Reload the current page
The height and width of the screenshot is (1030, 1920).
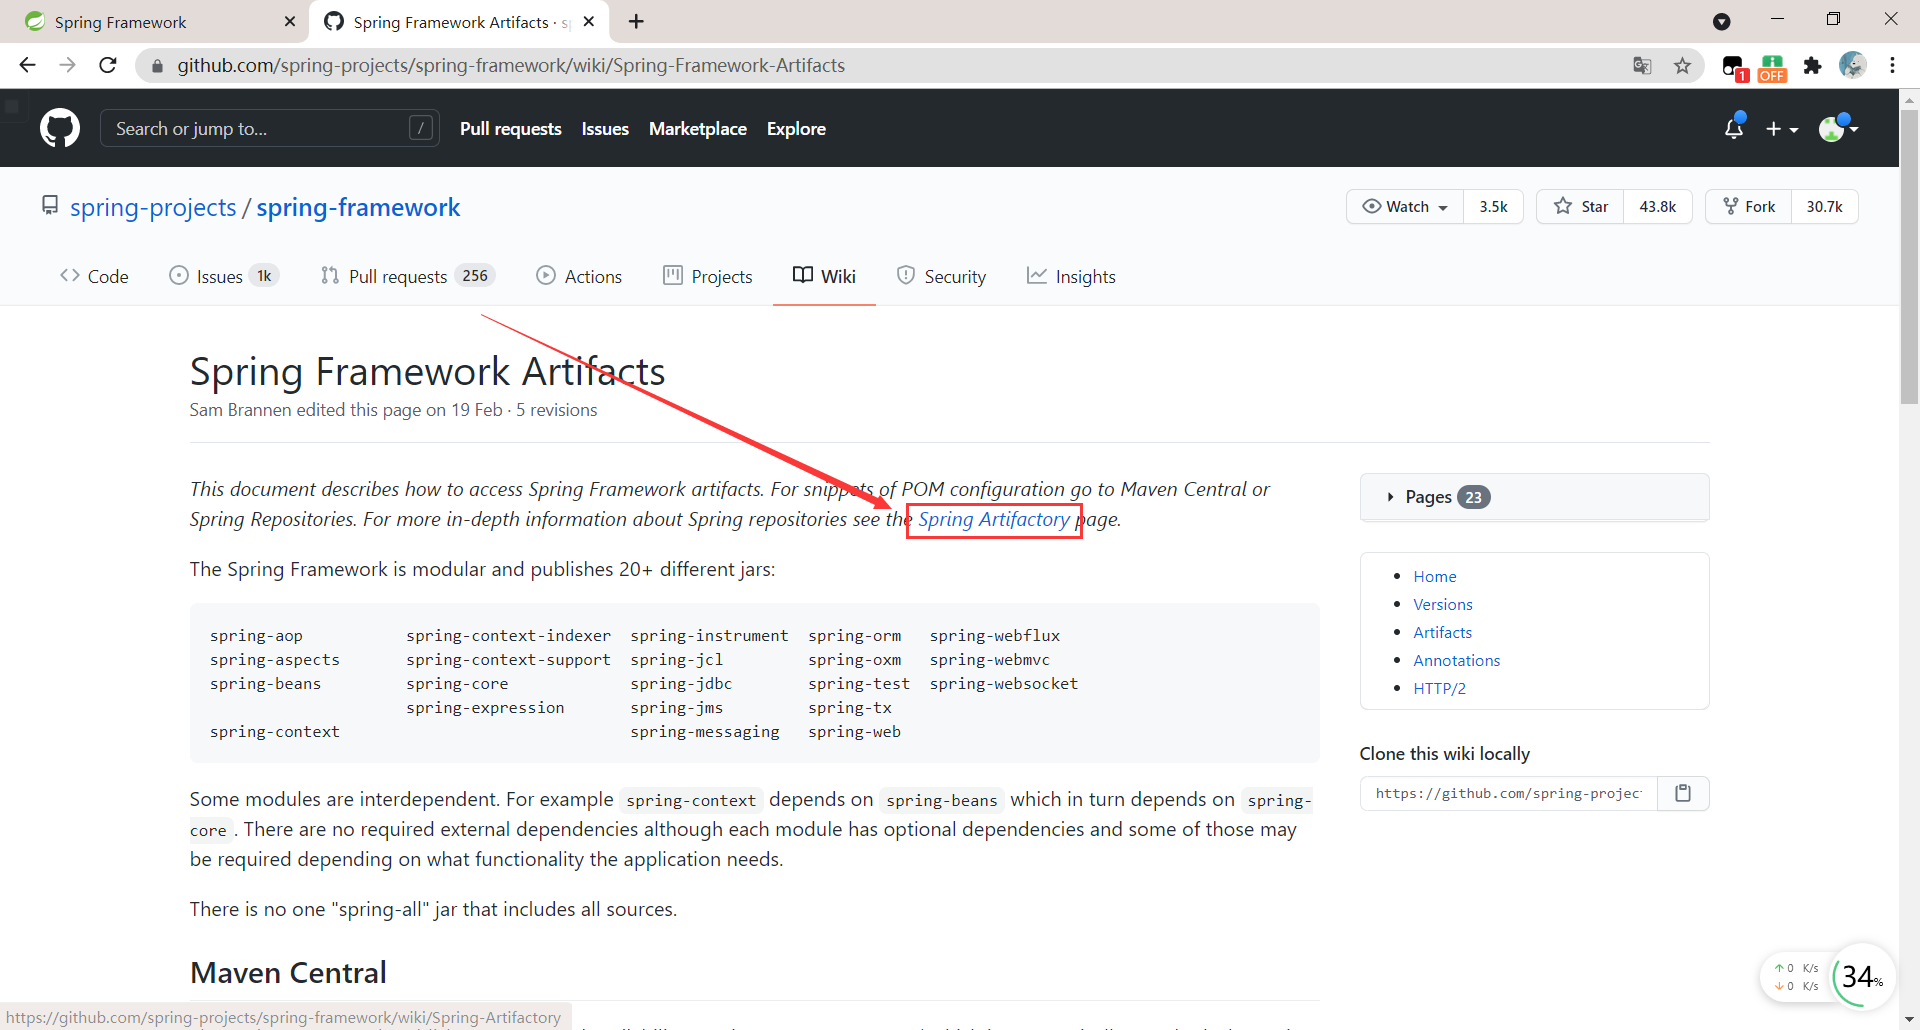(x=108, y=65)
